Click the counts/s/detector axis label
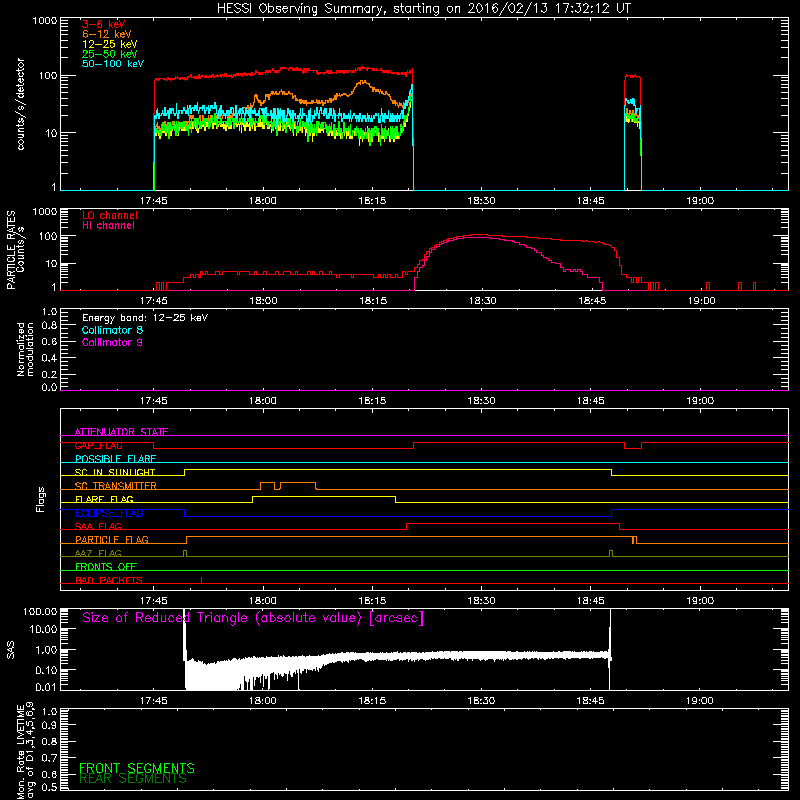This screenshot has height=800, width=800. (x=20, y=104)
